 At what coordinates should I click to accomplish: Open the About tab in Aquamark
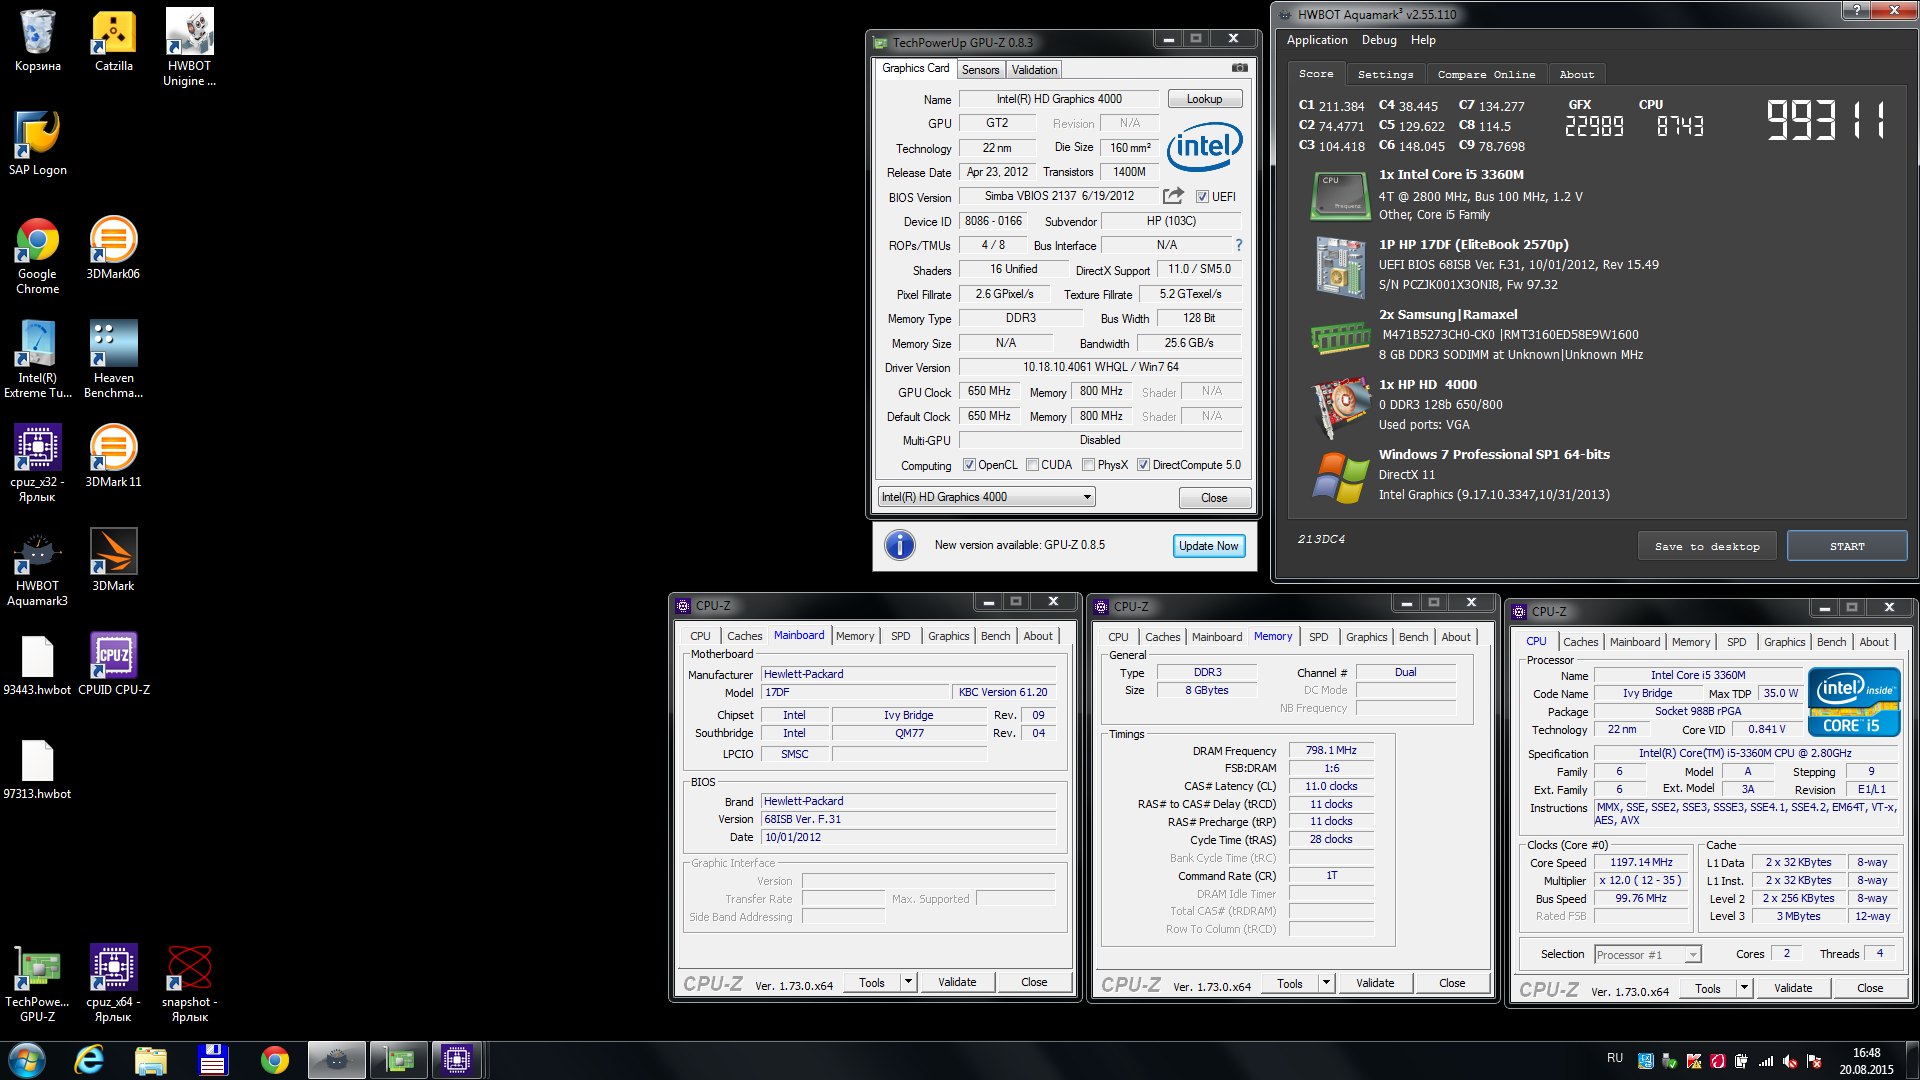click(x=1576, y=74)
